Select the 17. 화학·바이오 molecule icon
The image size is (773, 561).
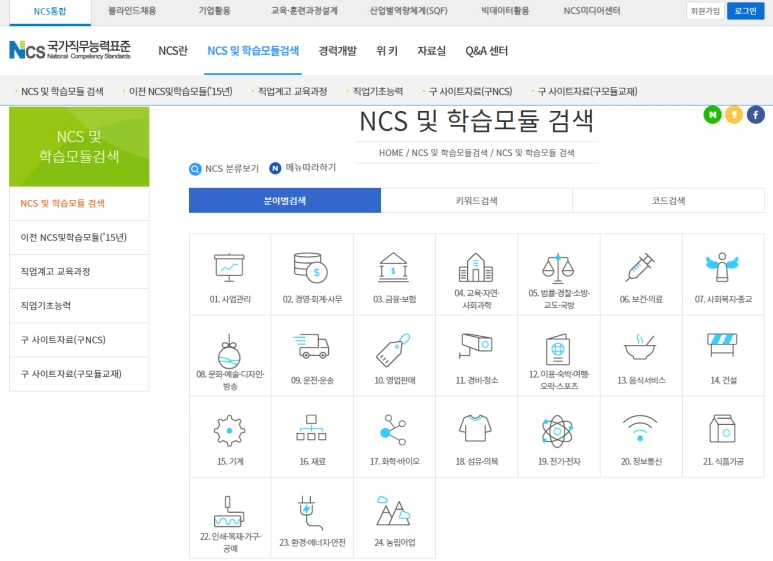pos(393,430)
